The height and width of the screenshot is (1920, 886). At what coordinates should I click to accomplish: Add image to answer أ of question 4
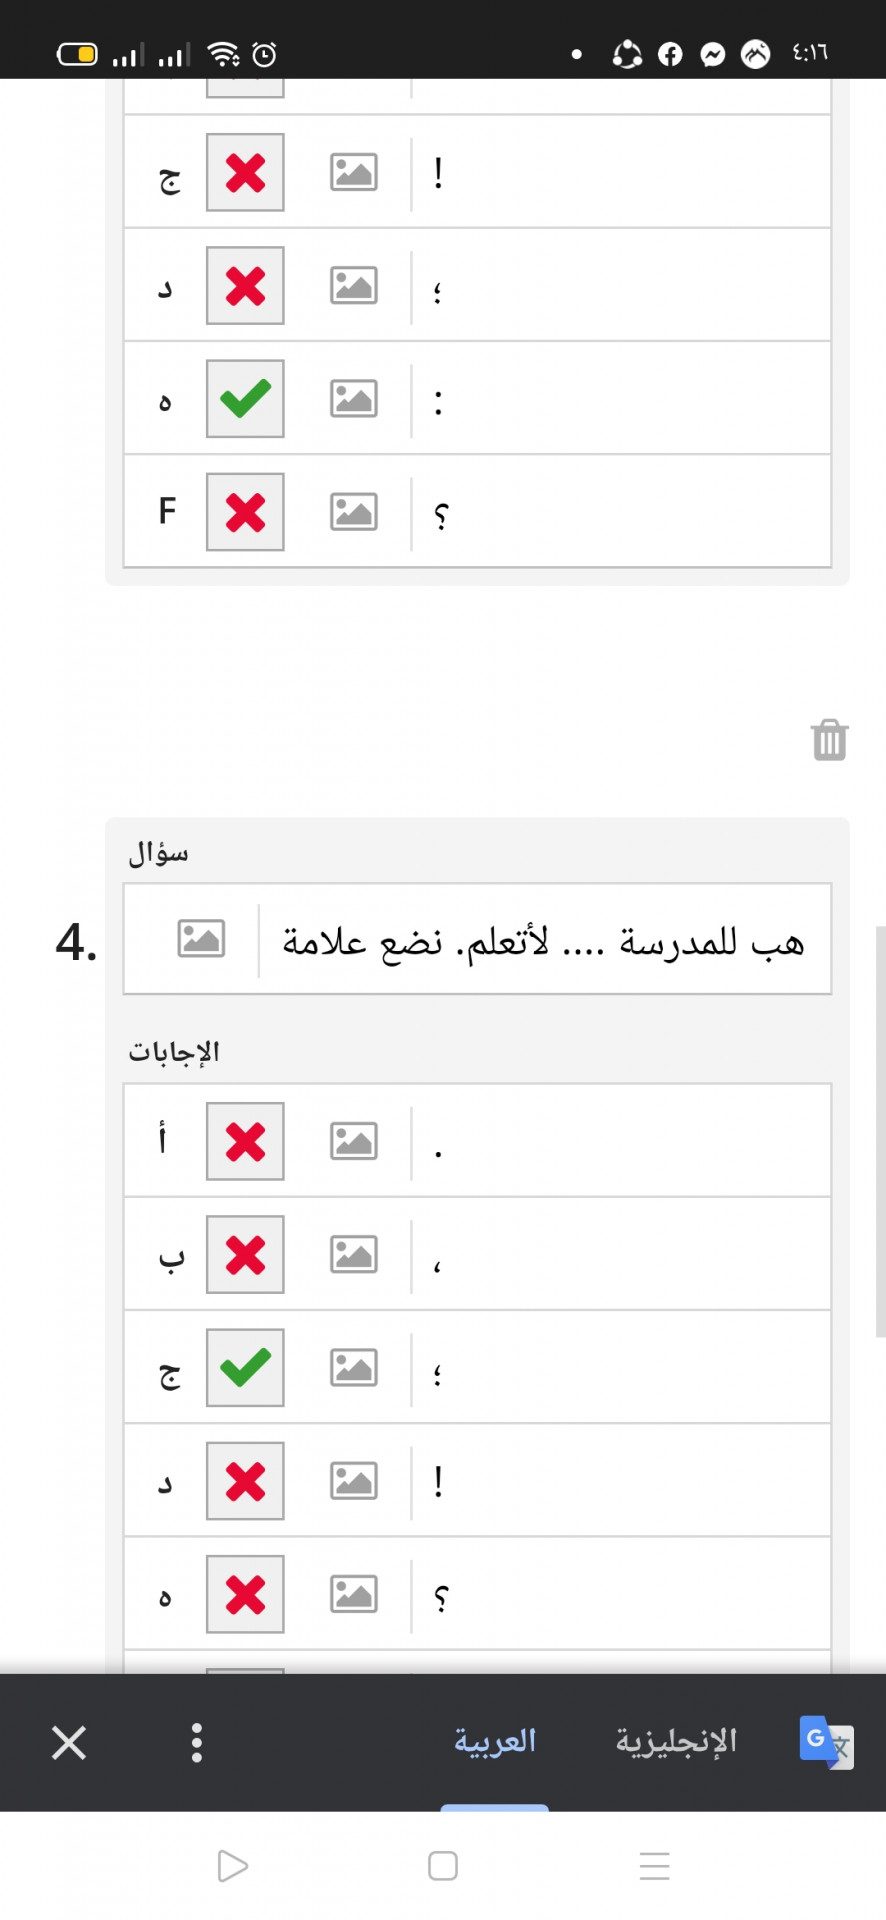pos(354,1141)
